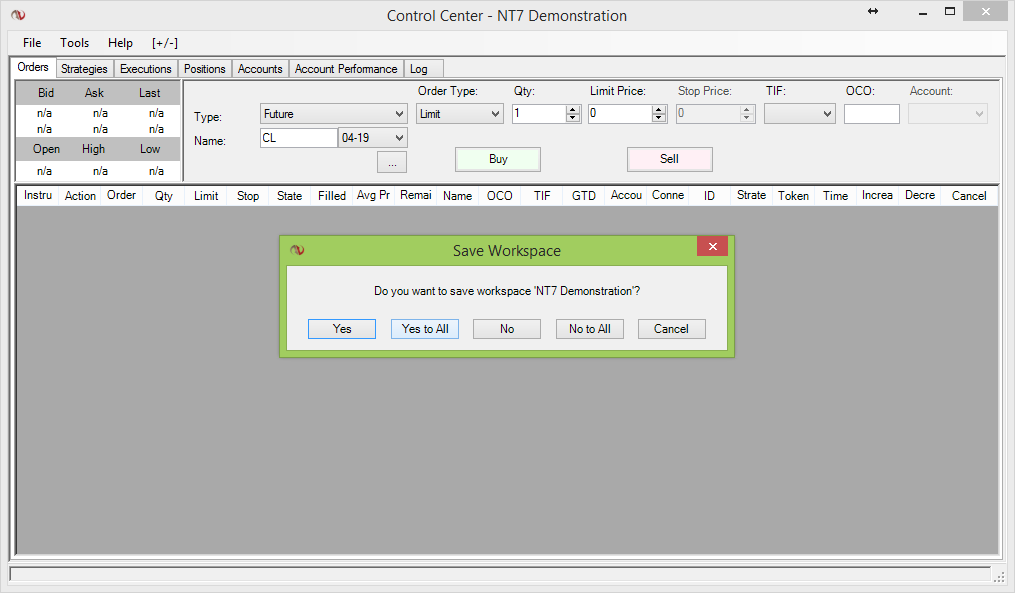1015x593 pixels.
Task: Click the Filled column header
Action: click(331, 196)
